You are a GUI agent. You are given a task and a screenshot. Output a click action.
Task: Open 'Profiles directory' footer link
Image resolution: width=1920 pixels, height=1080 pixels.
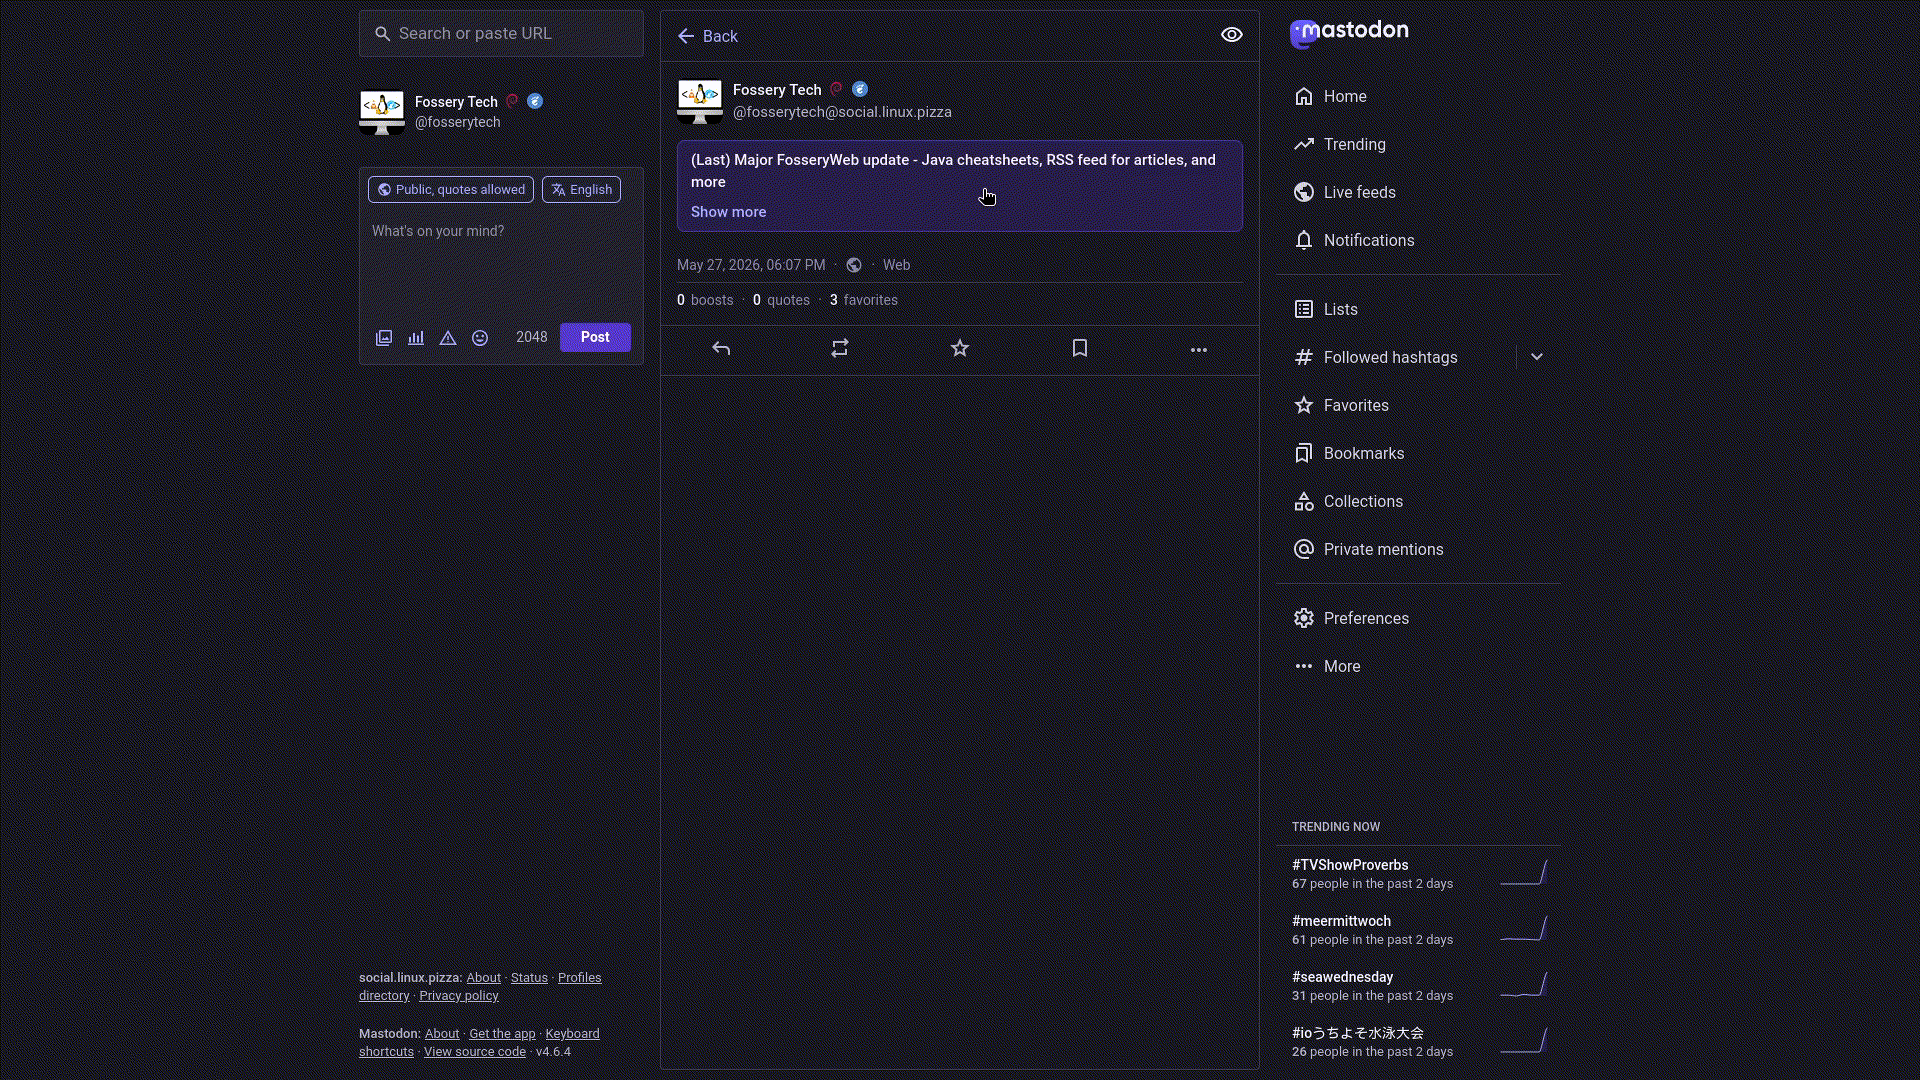pos(579,978)
